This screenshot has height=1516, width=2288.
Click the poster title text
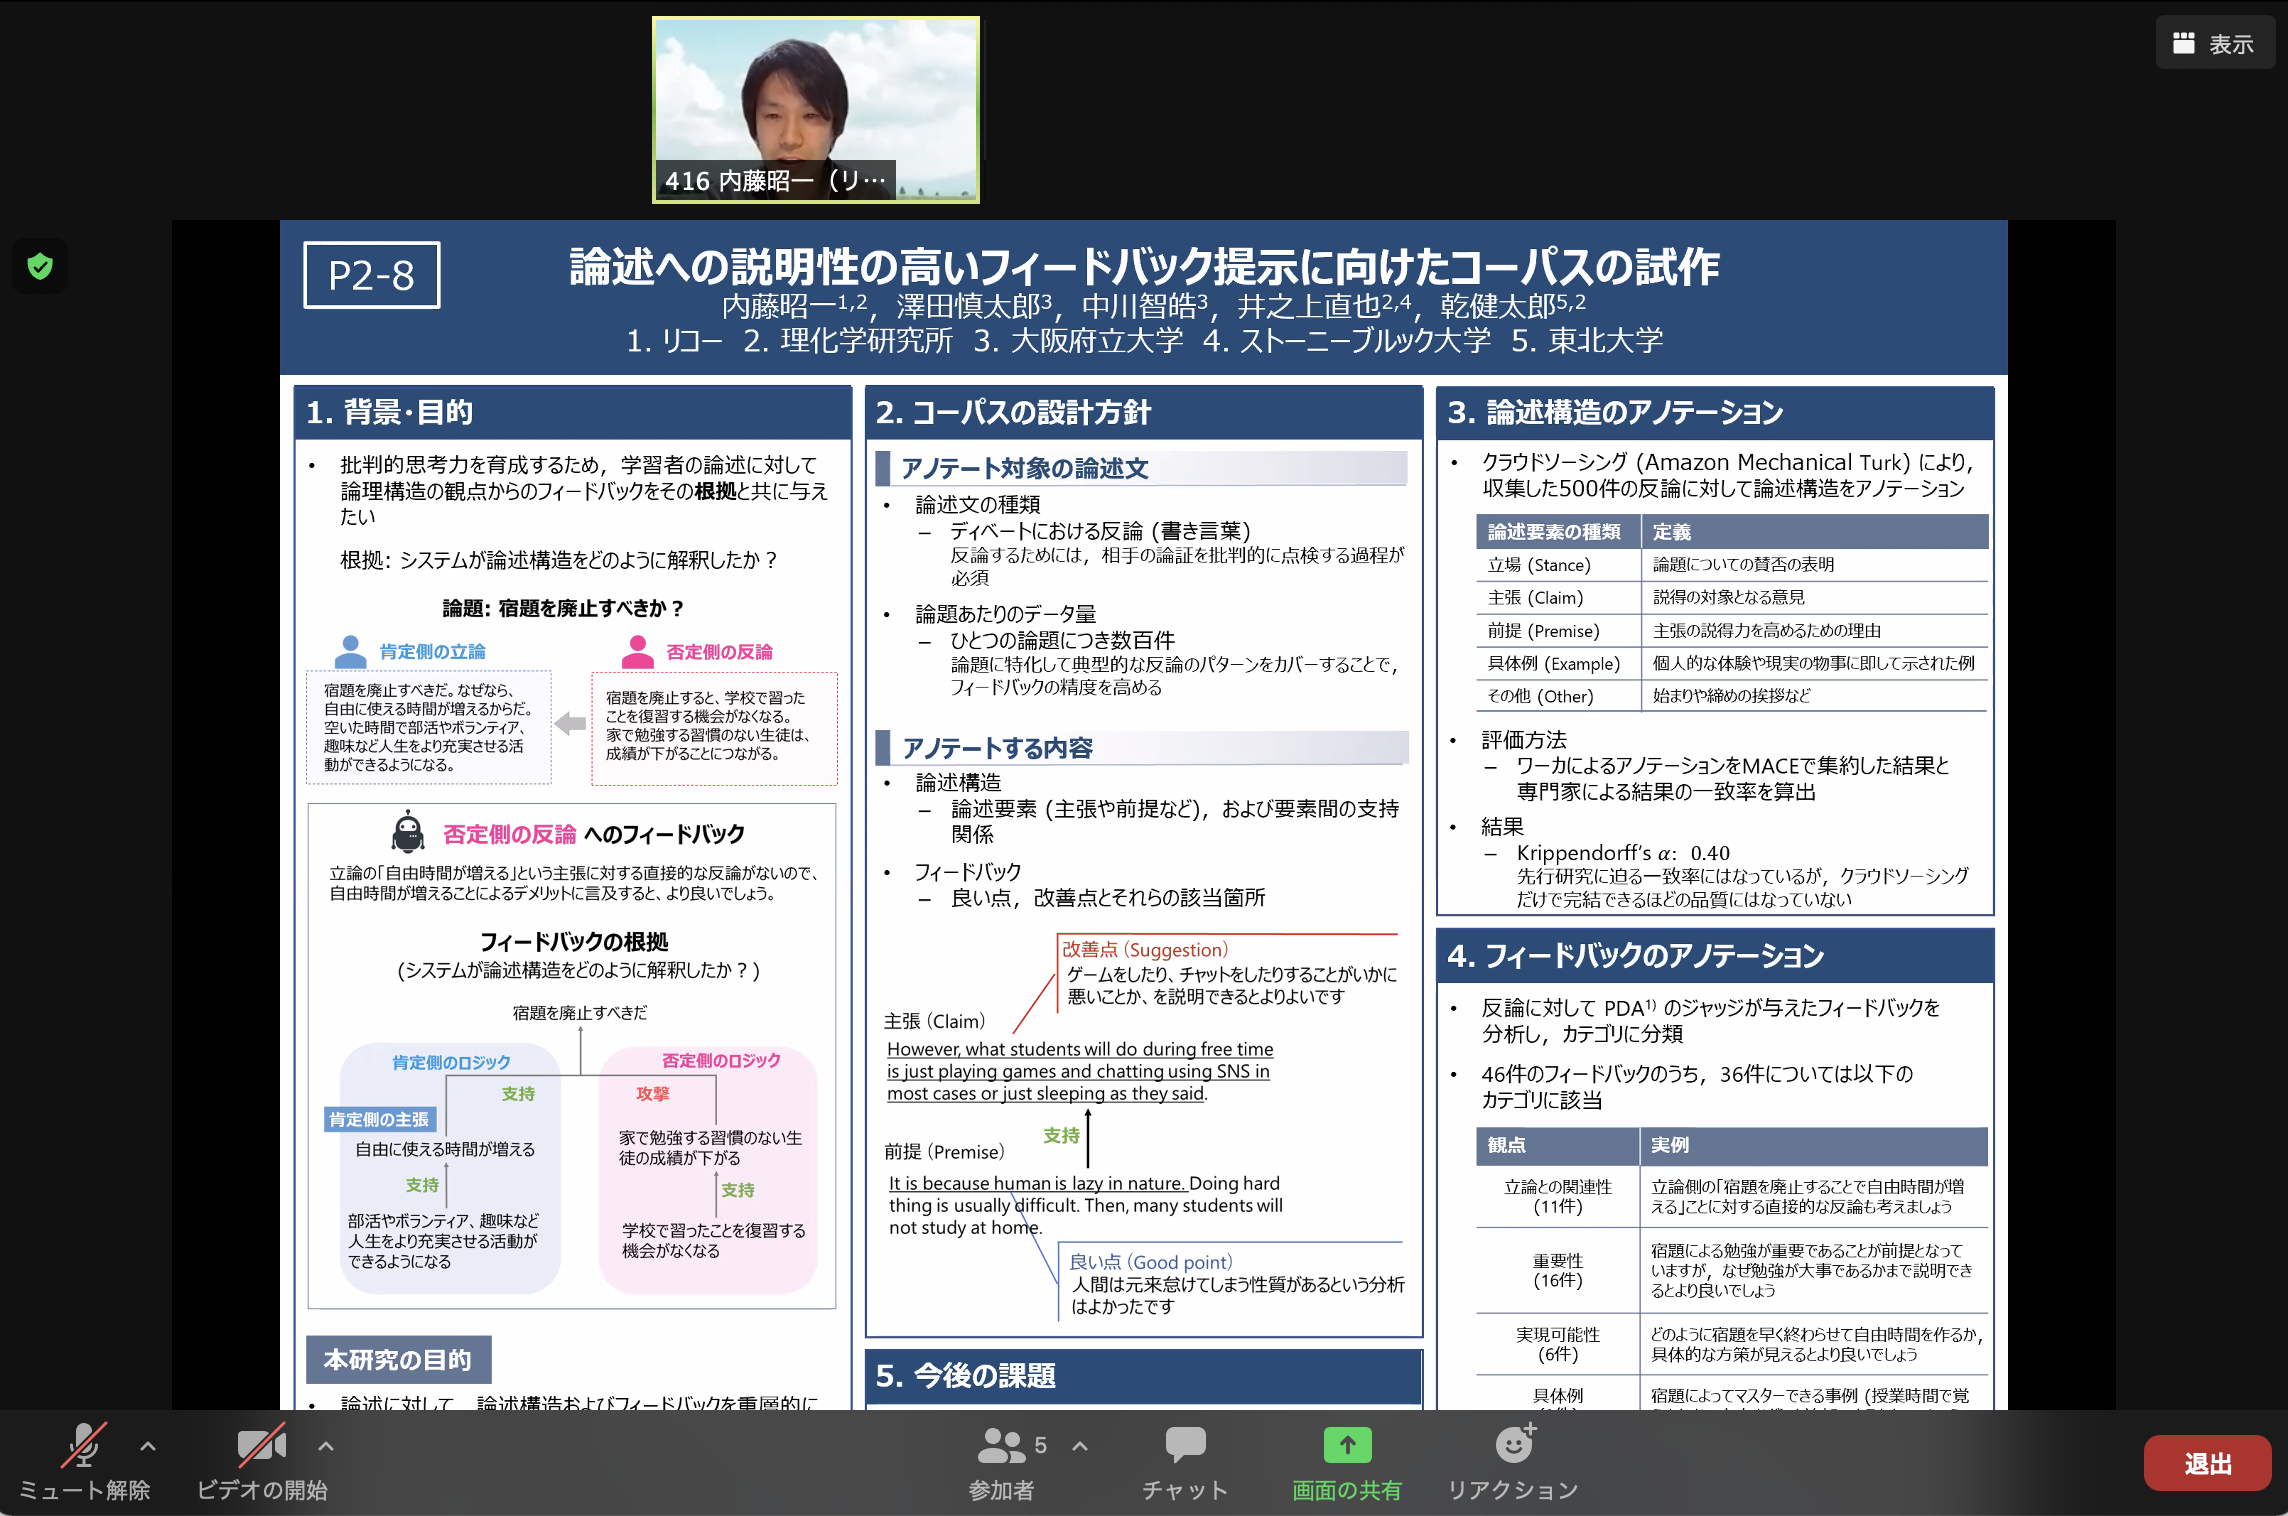tap(1144, 267)
